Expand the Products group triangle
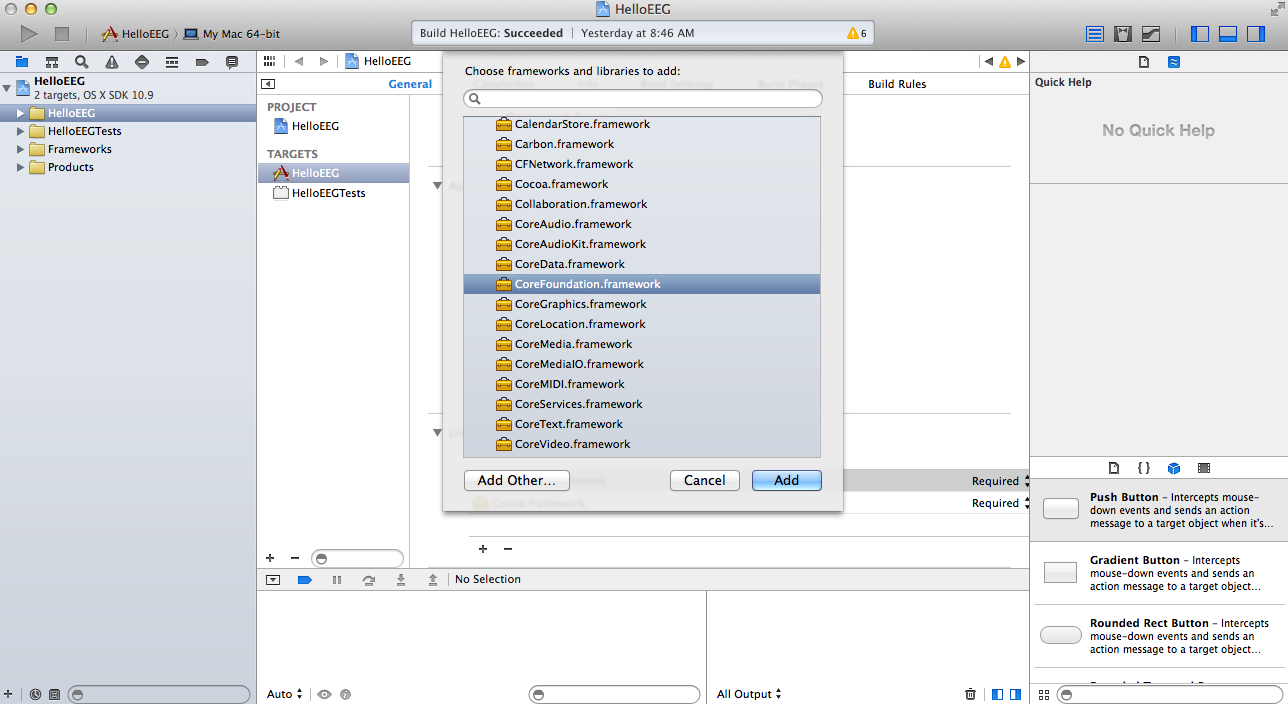1288x704 pixels. (20, 167)
